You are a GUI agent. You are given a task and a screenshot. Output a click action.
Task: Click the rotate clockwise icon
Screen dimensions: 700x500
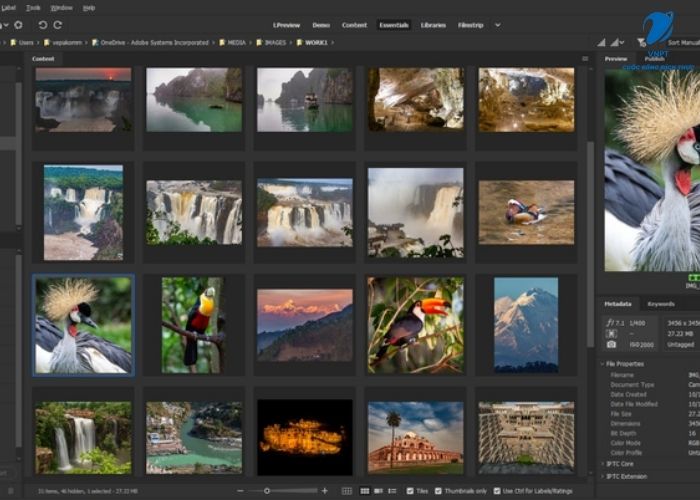point(58,25)
